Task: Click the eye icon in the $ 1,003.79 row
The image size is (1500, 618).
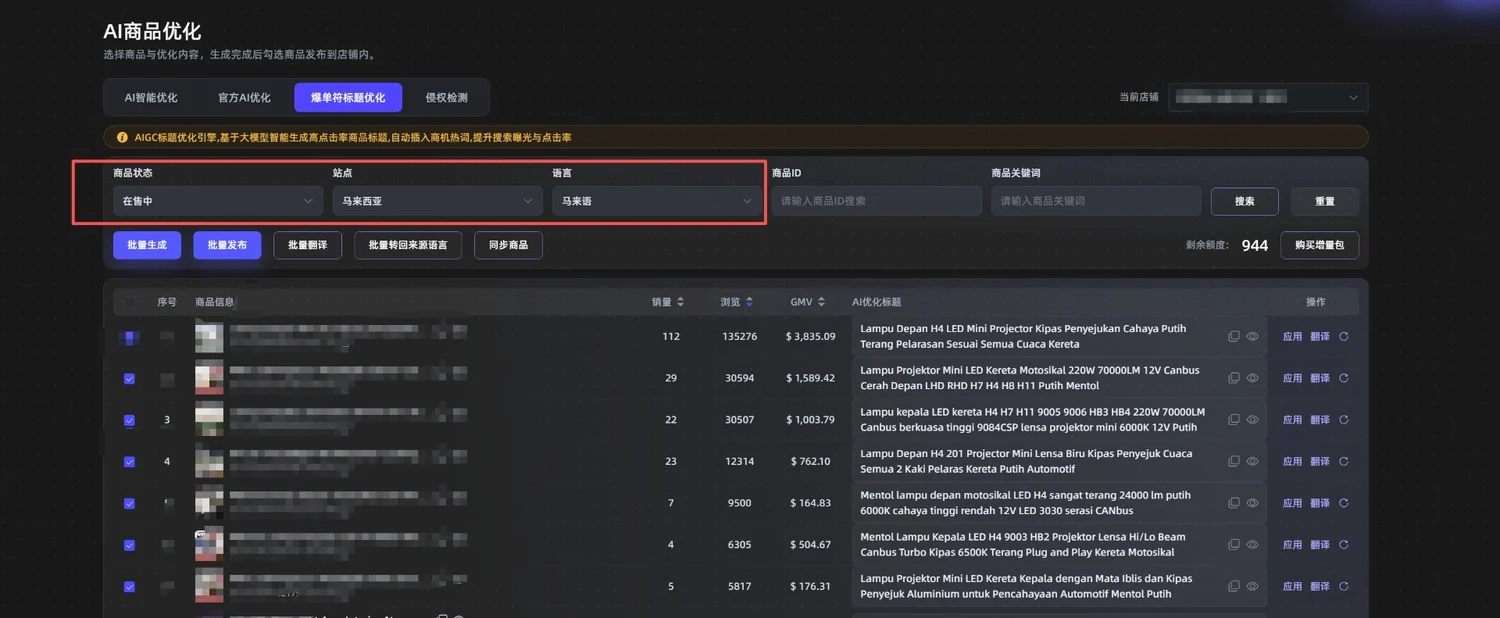Action: click(x=1252, y=420)
